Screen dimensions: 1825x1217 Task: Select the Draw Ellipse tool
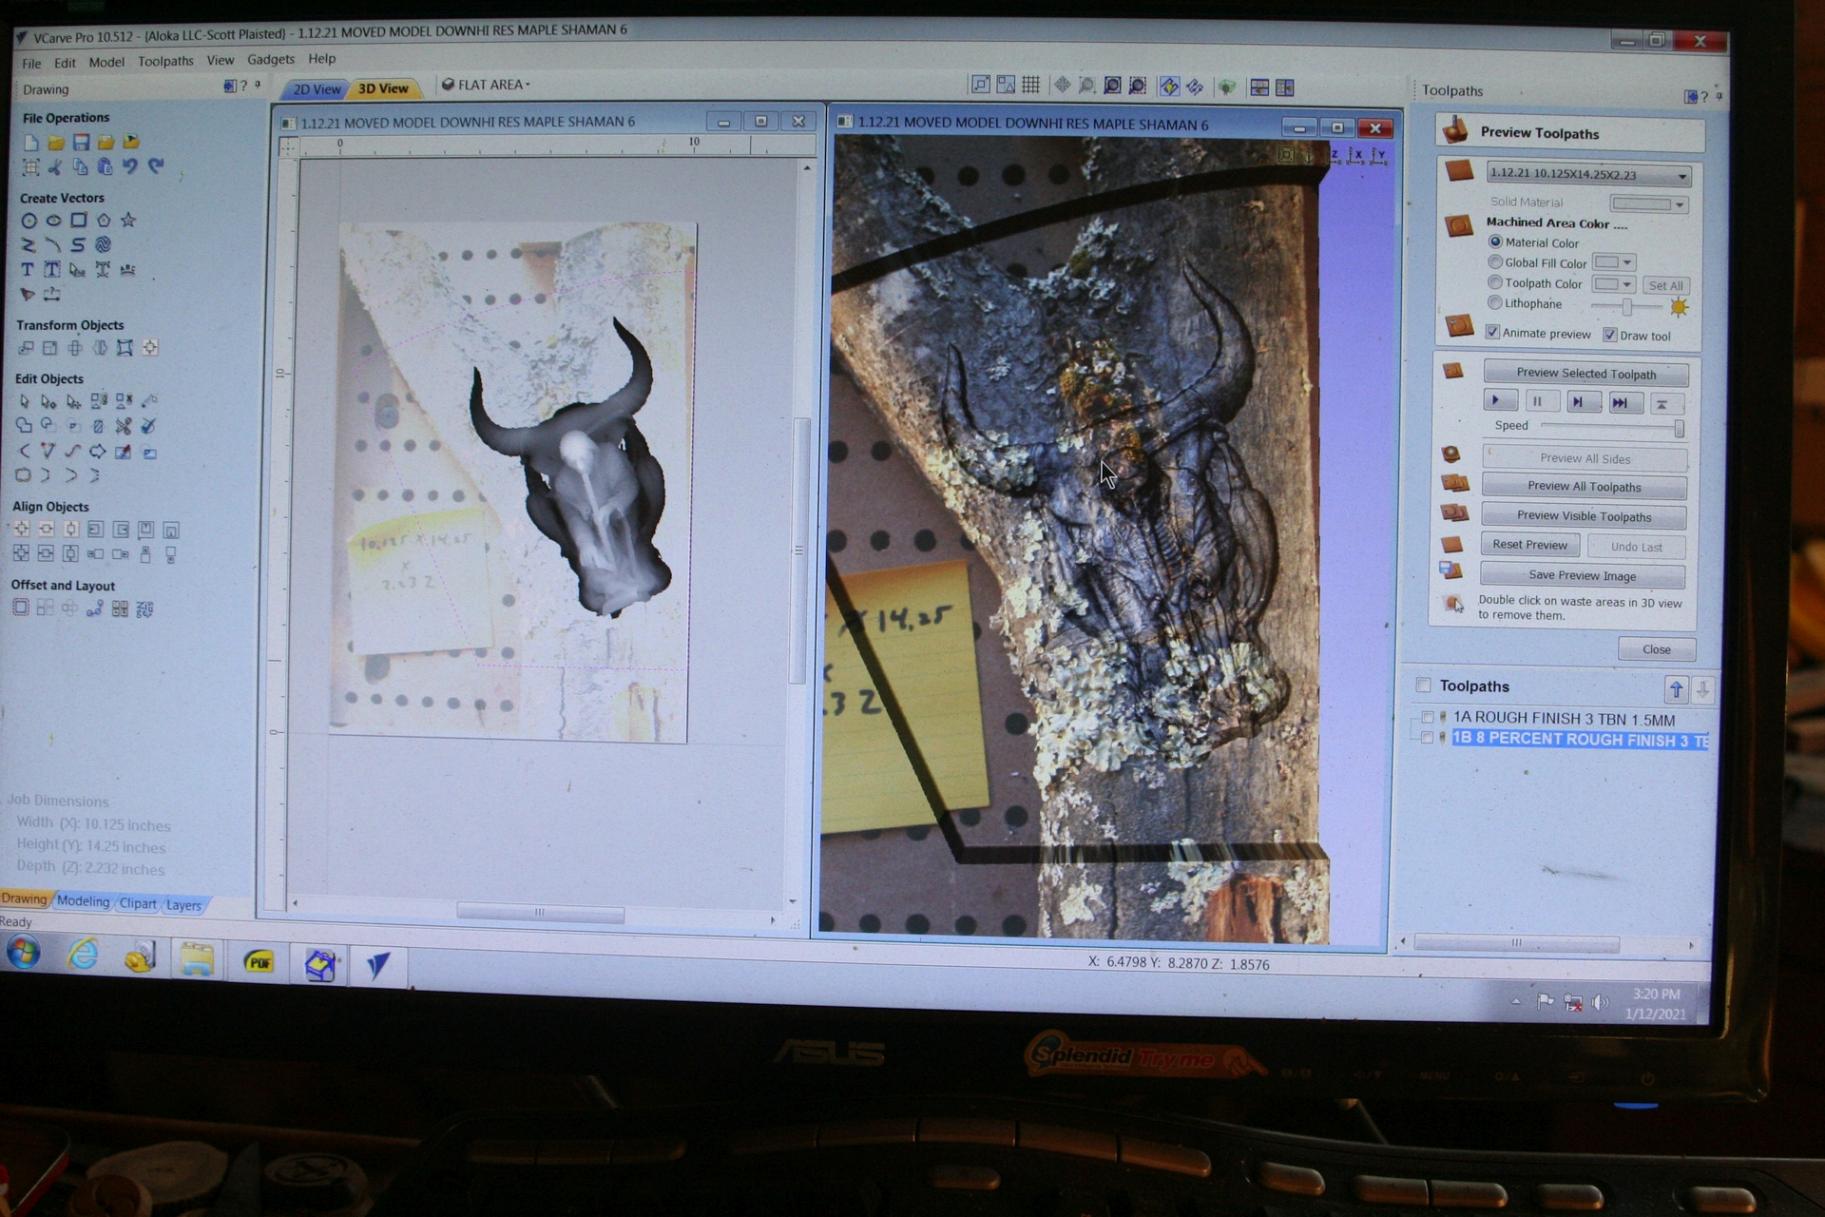[53, 221]
